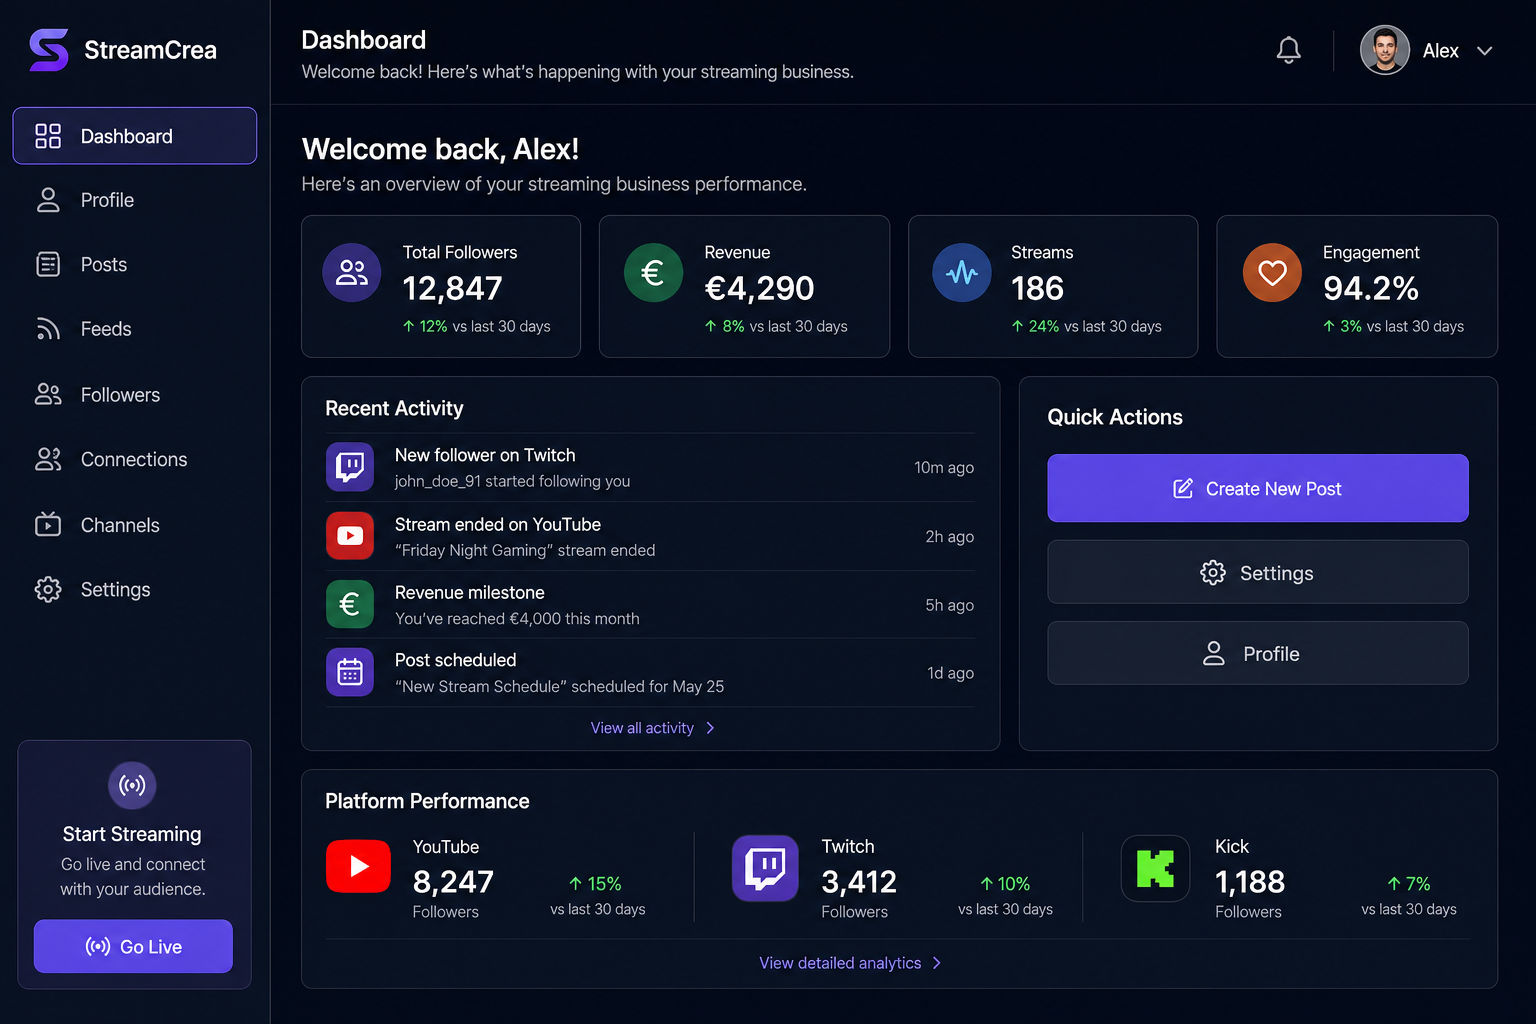Click the Kick logo in Platform Performance
This screenshot has width=1536, height=1024.
[x=1155, y=868]
